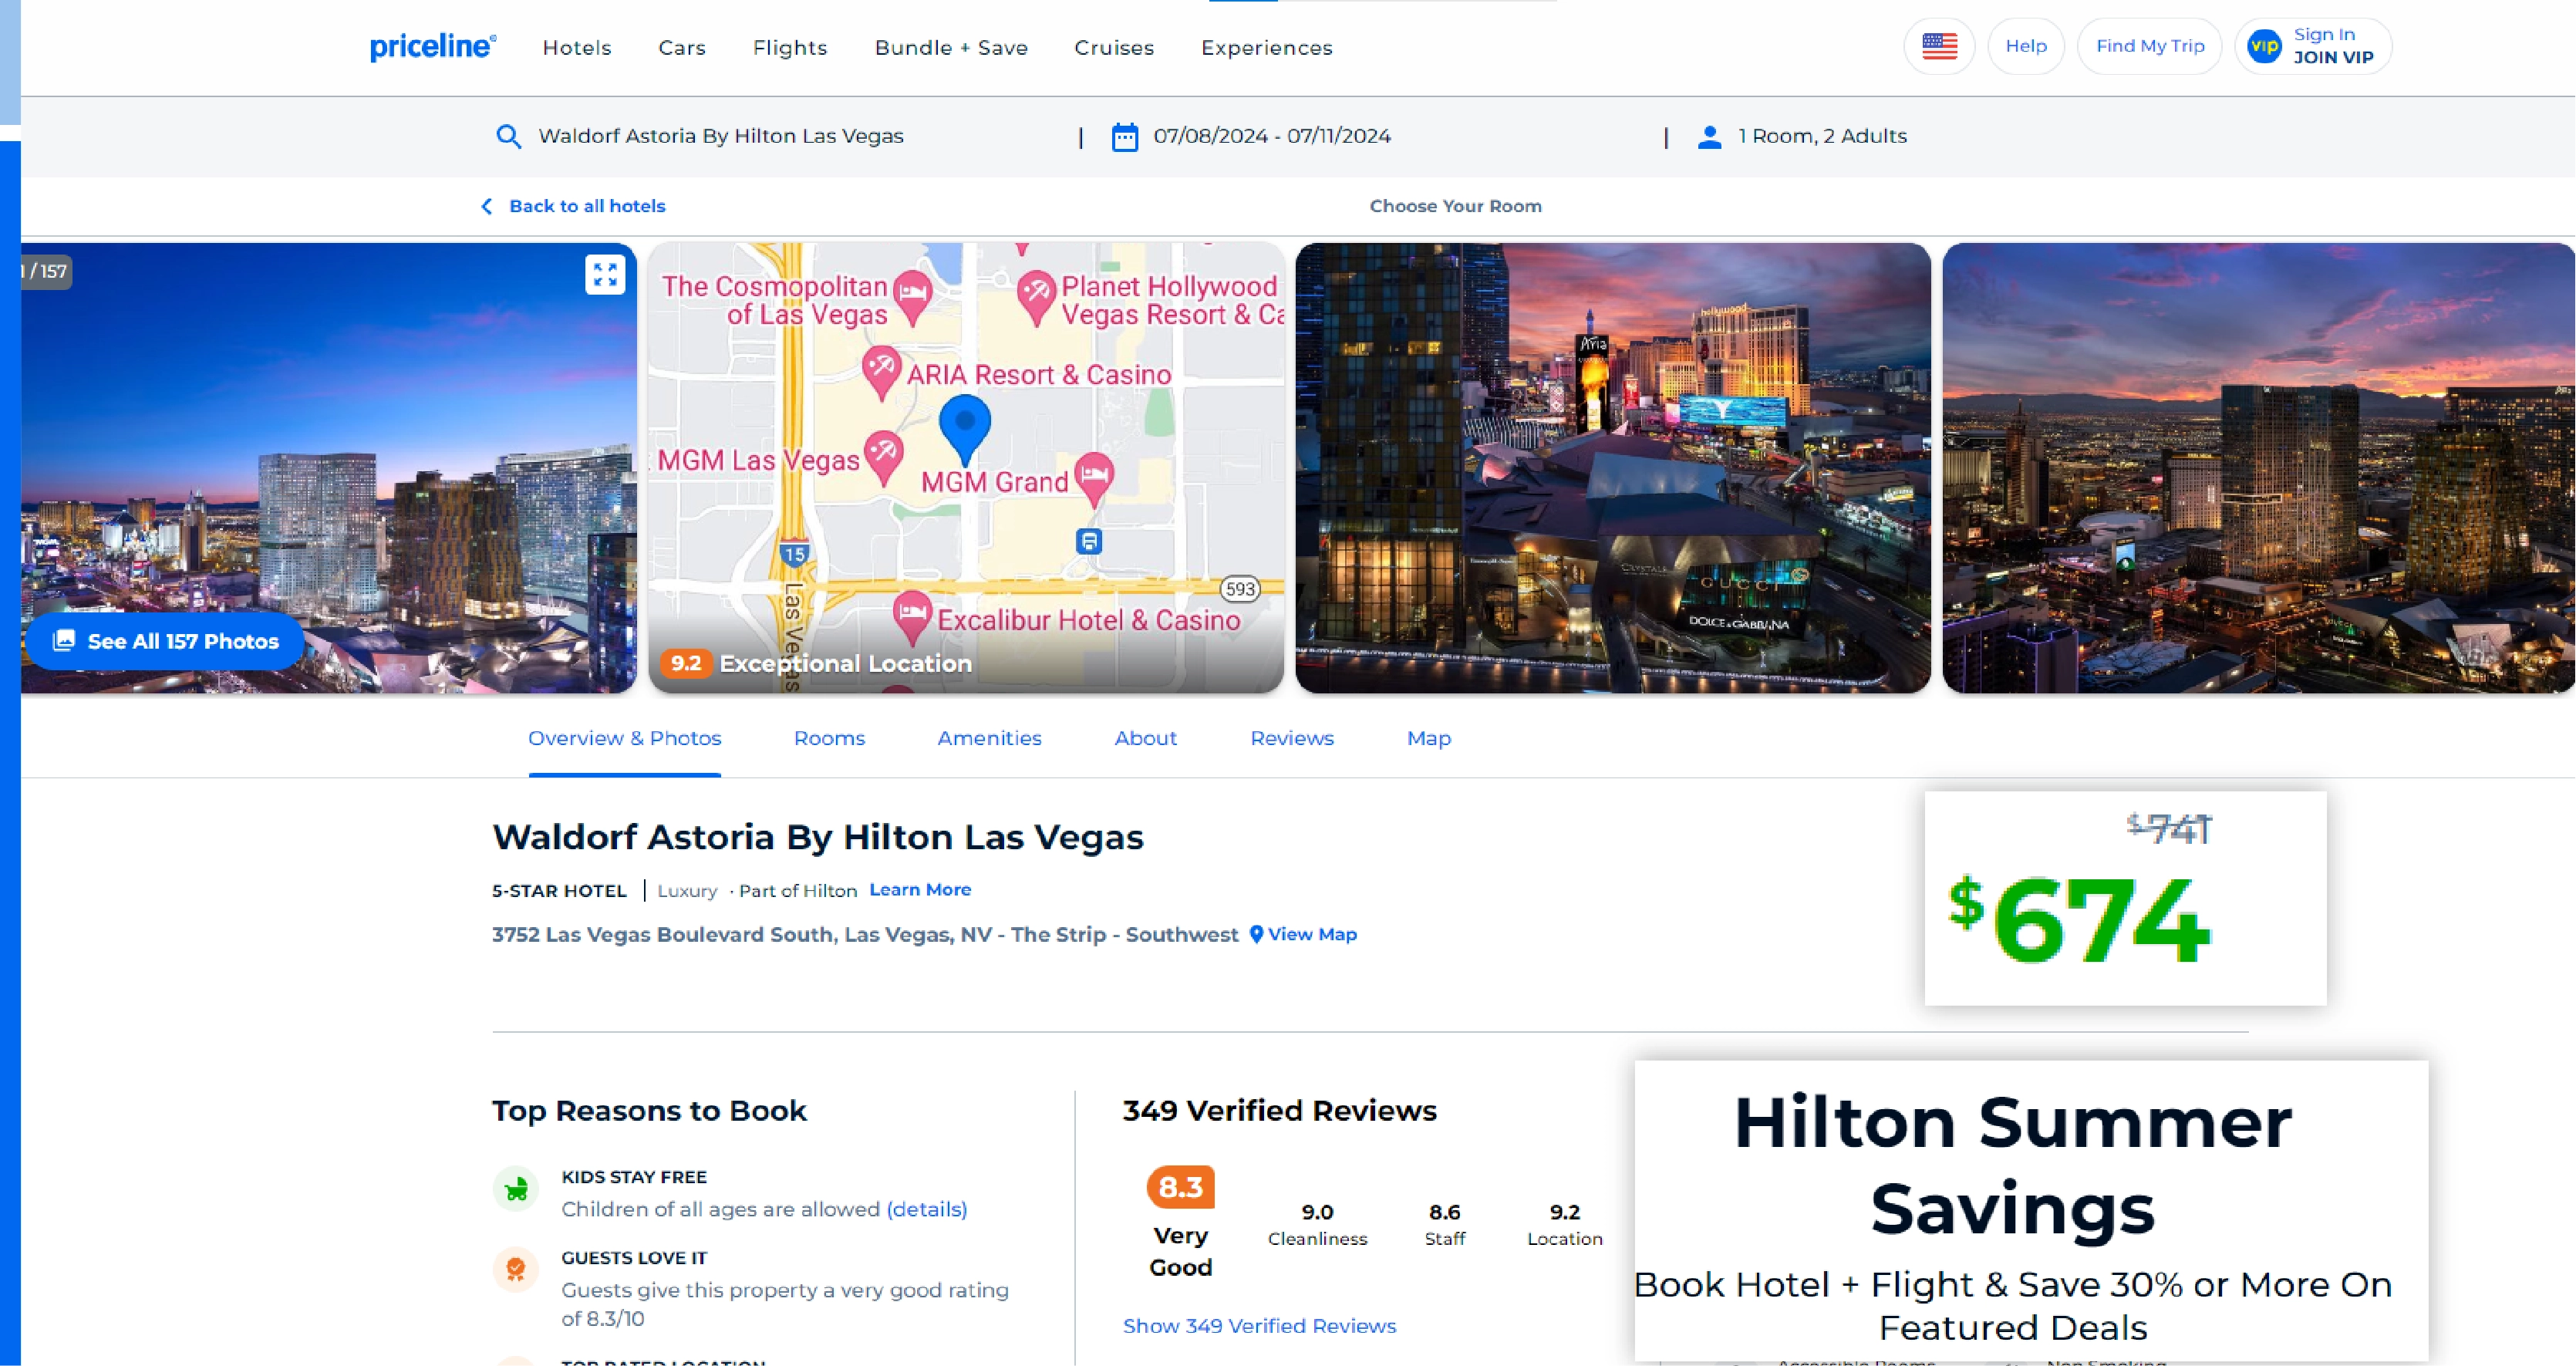
Task: Click the calendar icon beside the dates
Action: click(1125, 137)
